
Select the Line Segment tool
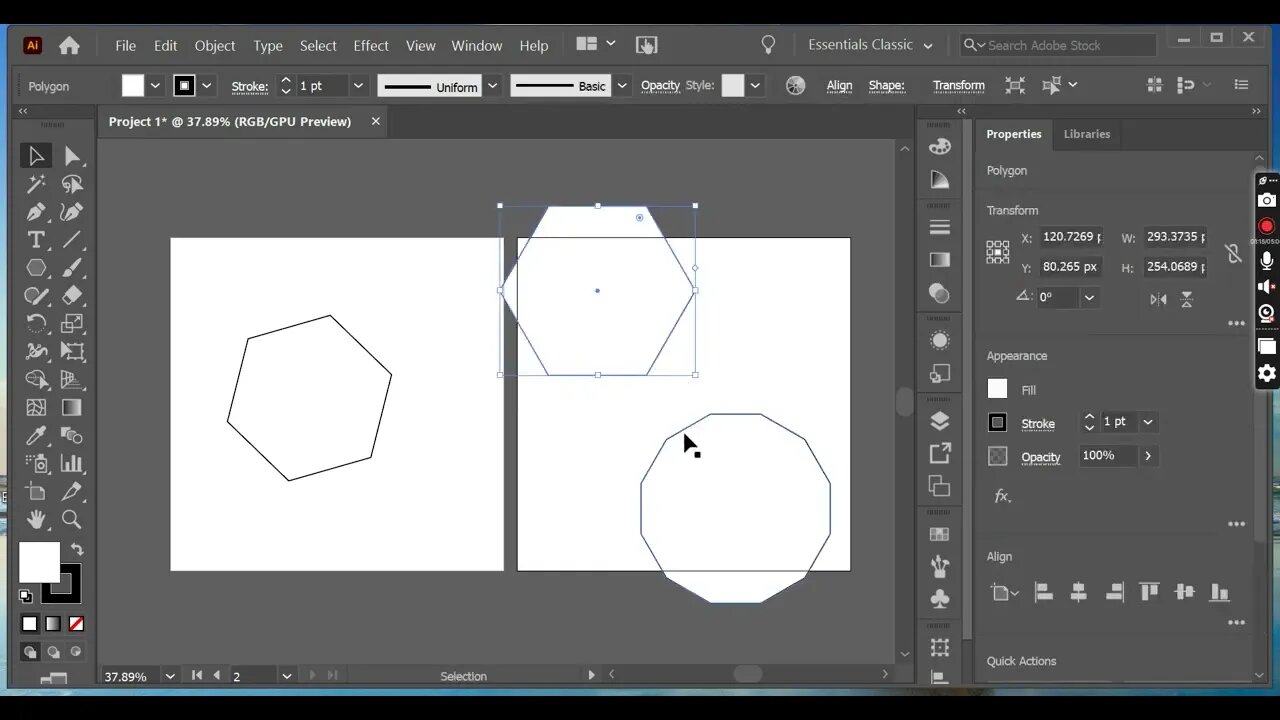click(x=72, y=240)
